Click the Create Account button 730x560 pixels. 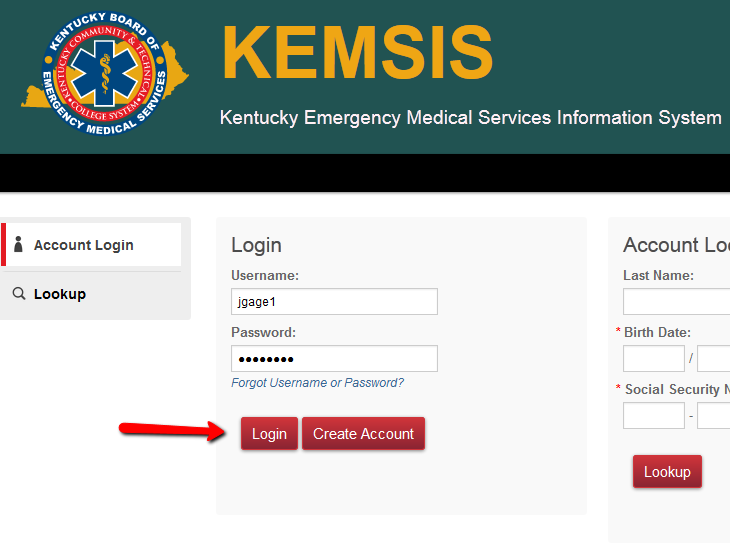click(363, 433)
